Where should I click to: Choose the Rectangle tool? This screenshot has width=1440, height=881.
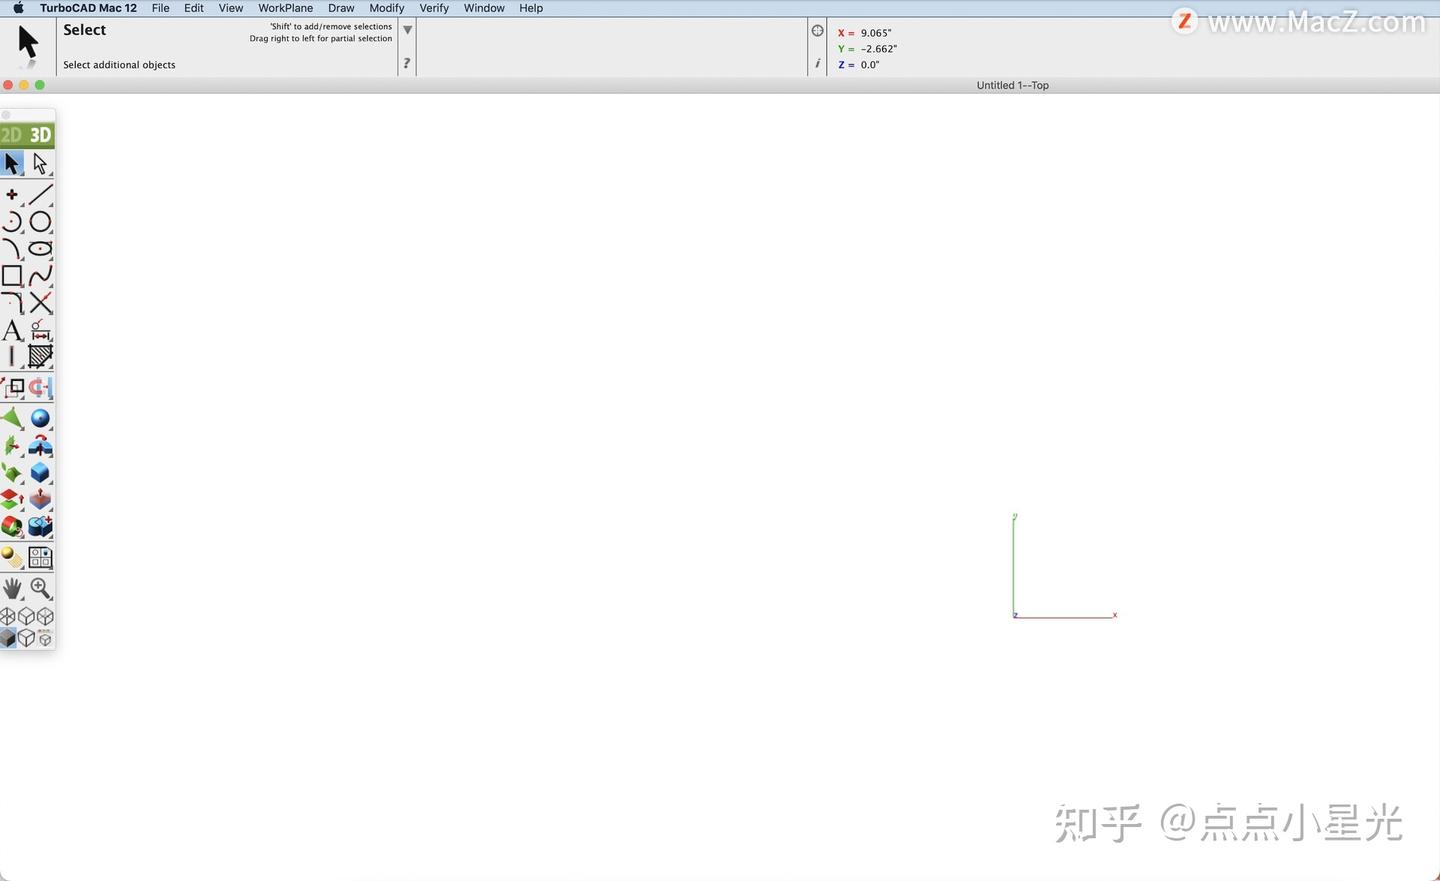click(x=13, y=275)
